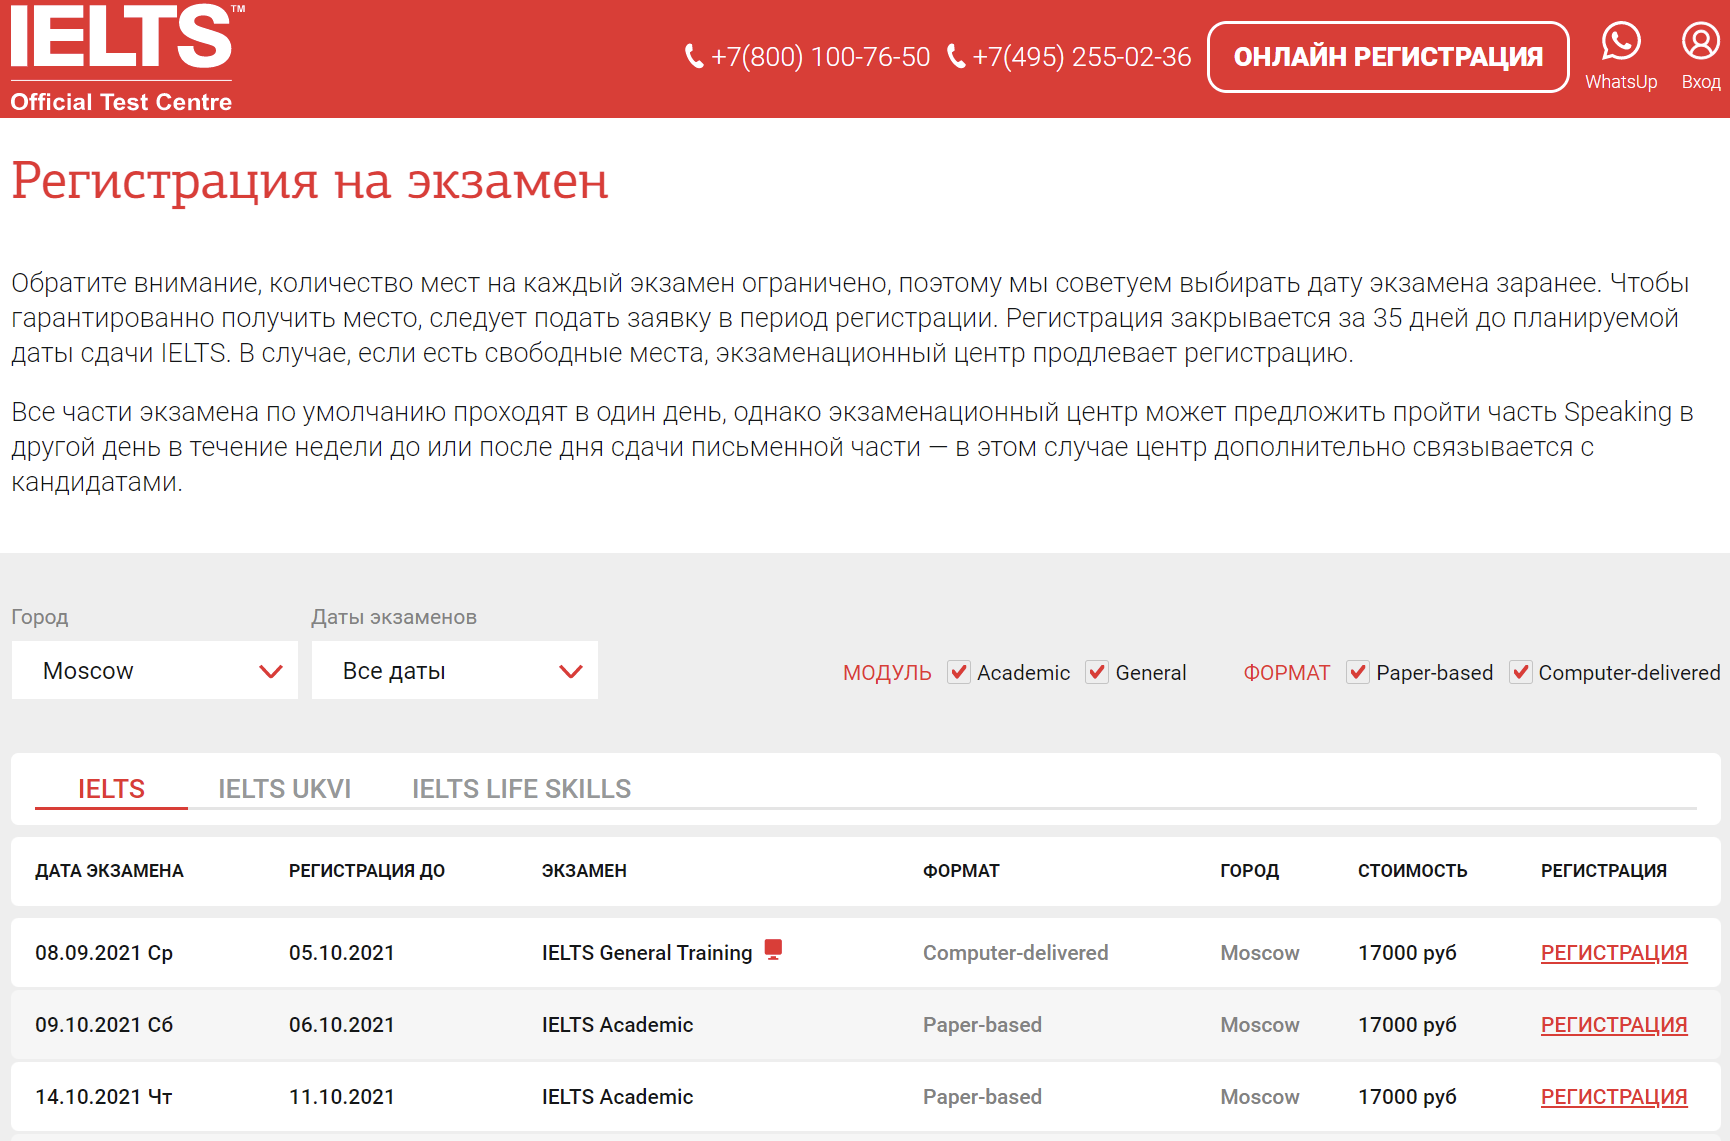
Task: Click the IELTS Official Test Centre logo
Action: click(127, 58)
